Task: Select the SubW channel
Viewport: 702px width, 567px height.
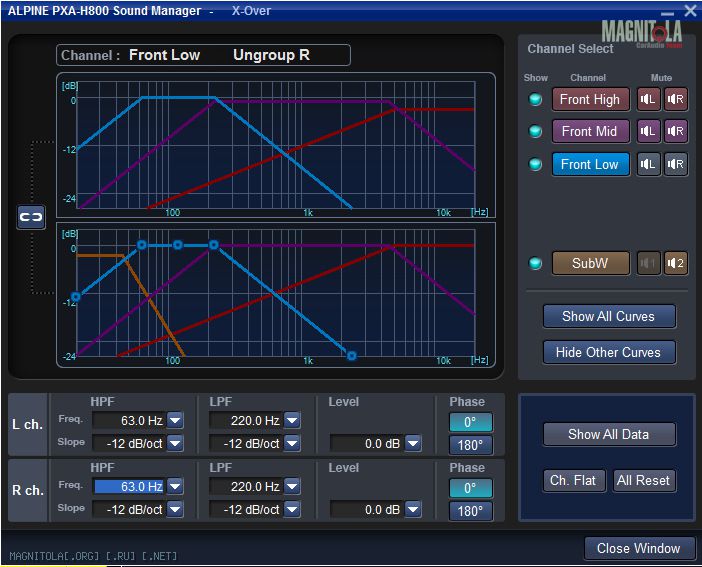Action: (x=590, y=263)
